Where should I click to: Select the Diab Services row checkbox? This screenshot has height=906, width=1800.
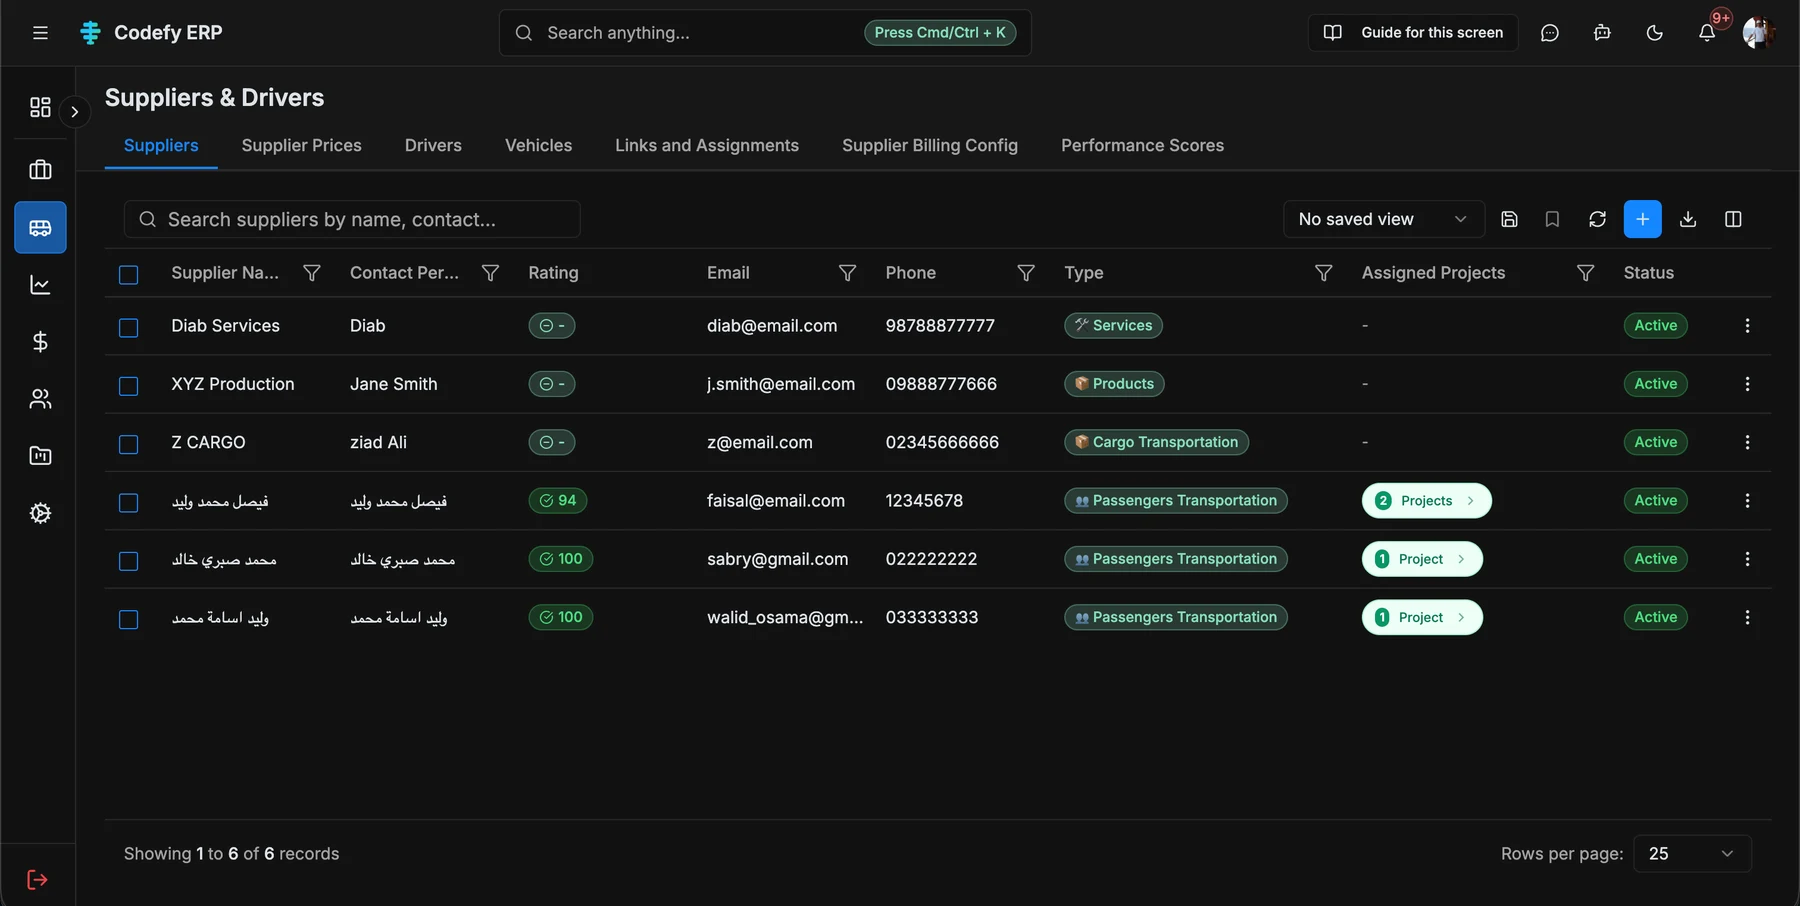(x=129, y=328)
